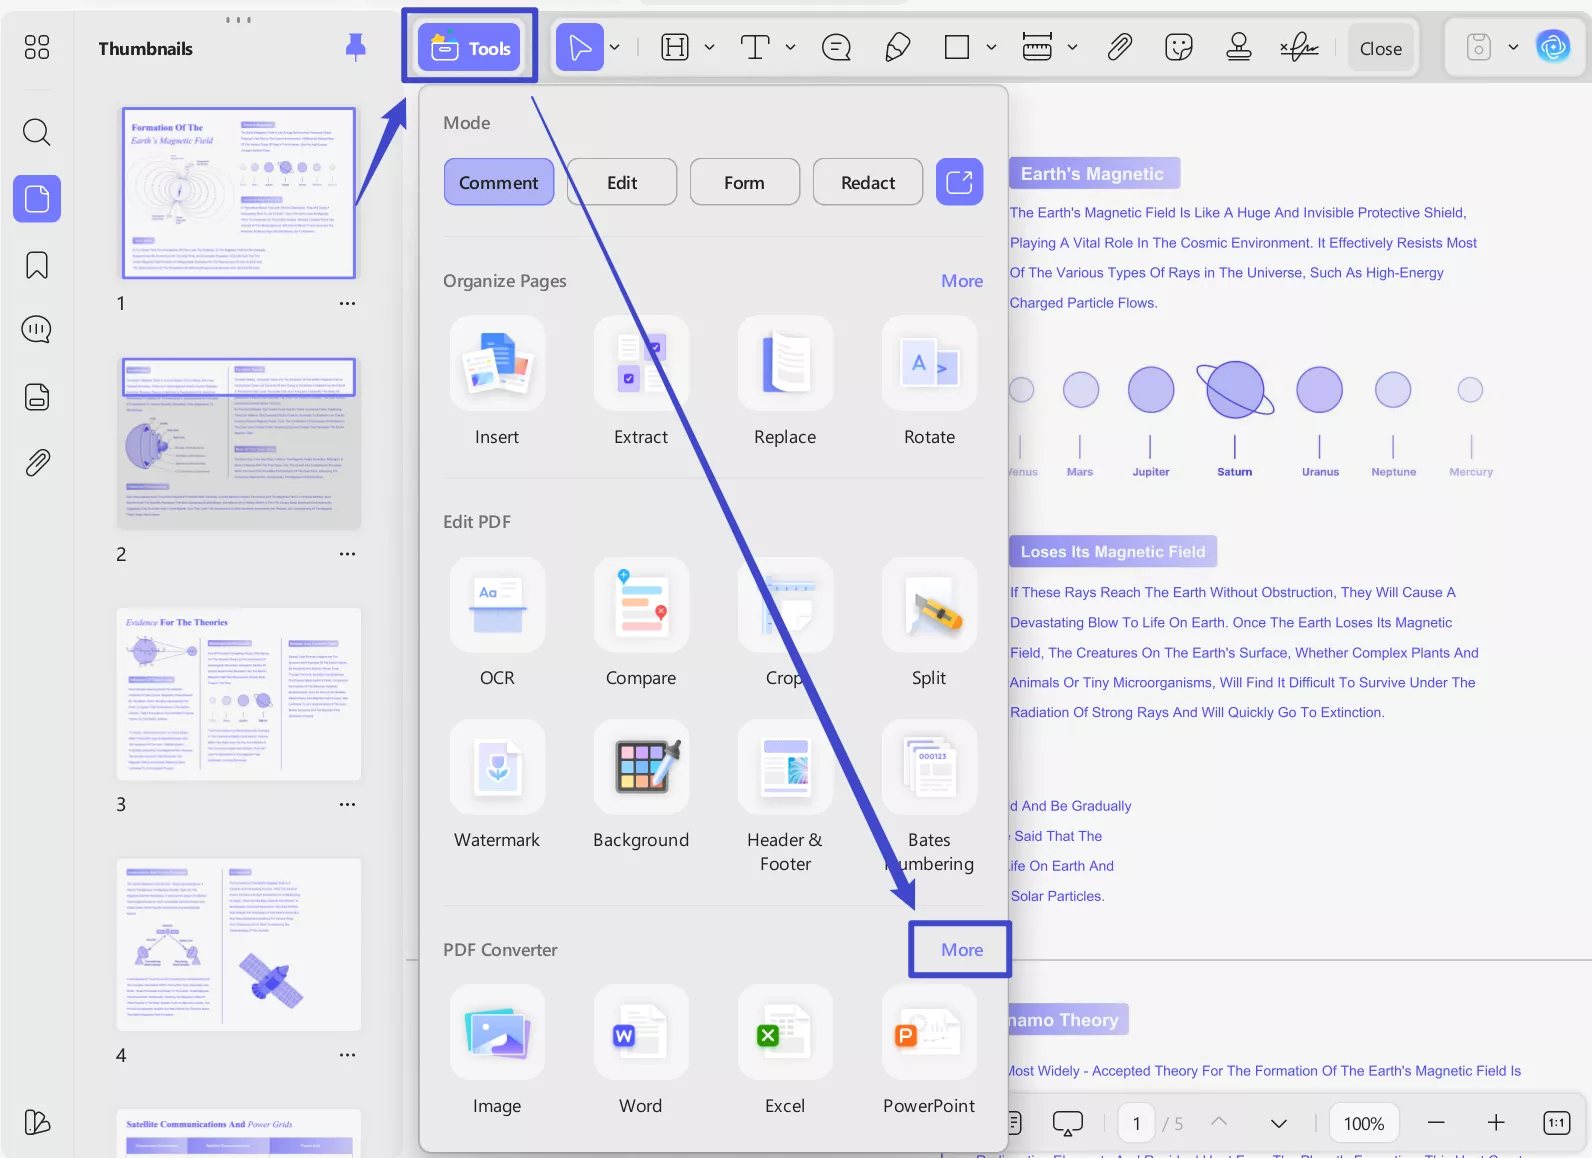Select the text typewriter tool
Image resolution: width=1592 pixels, height=1158 pixels.
tap(755, 47)
